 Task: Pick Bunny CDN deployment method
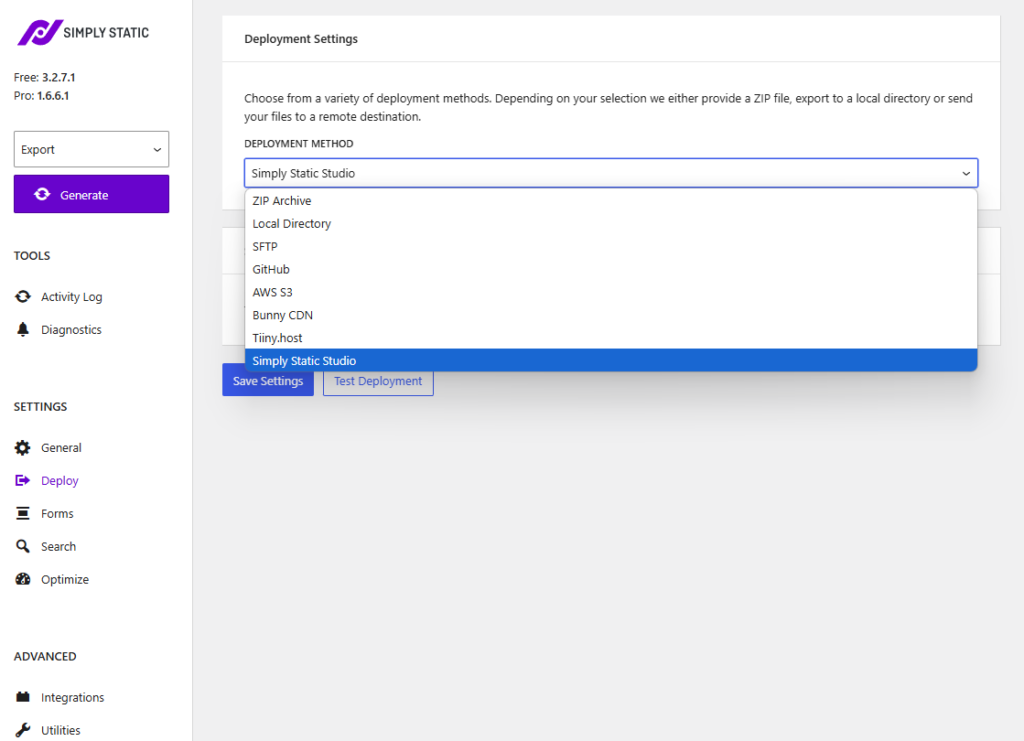point(611,315)
